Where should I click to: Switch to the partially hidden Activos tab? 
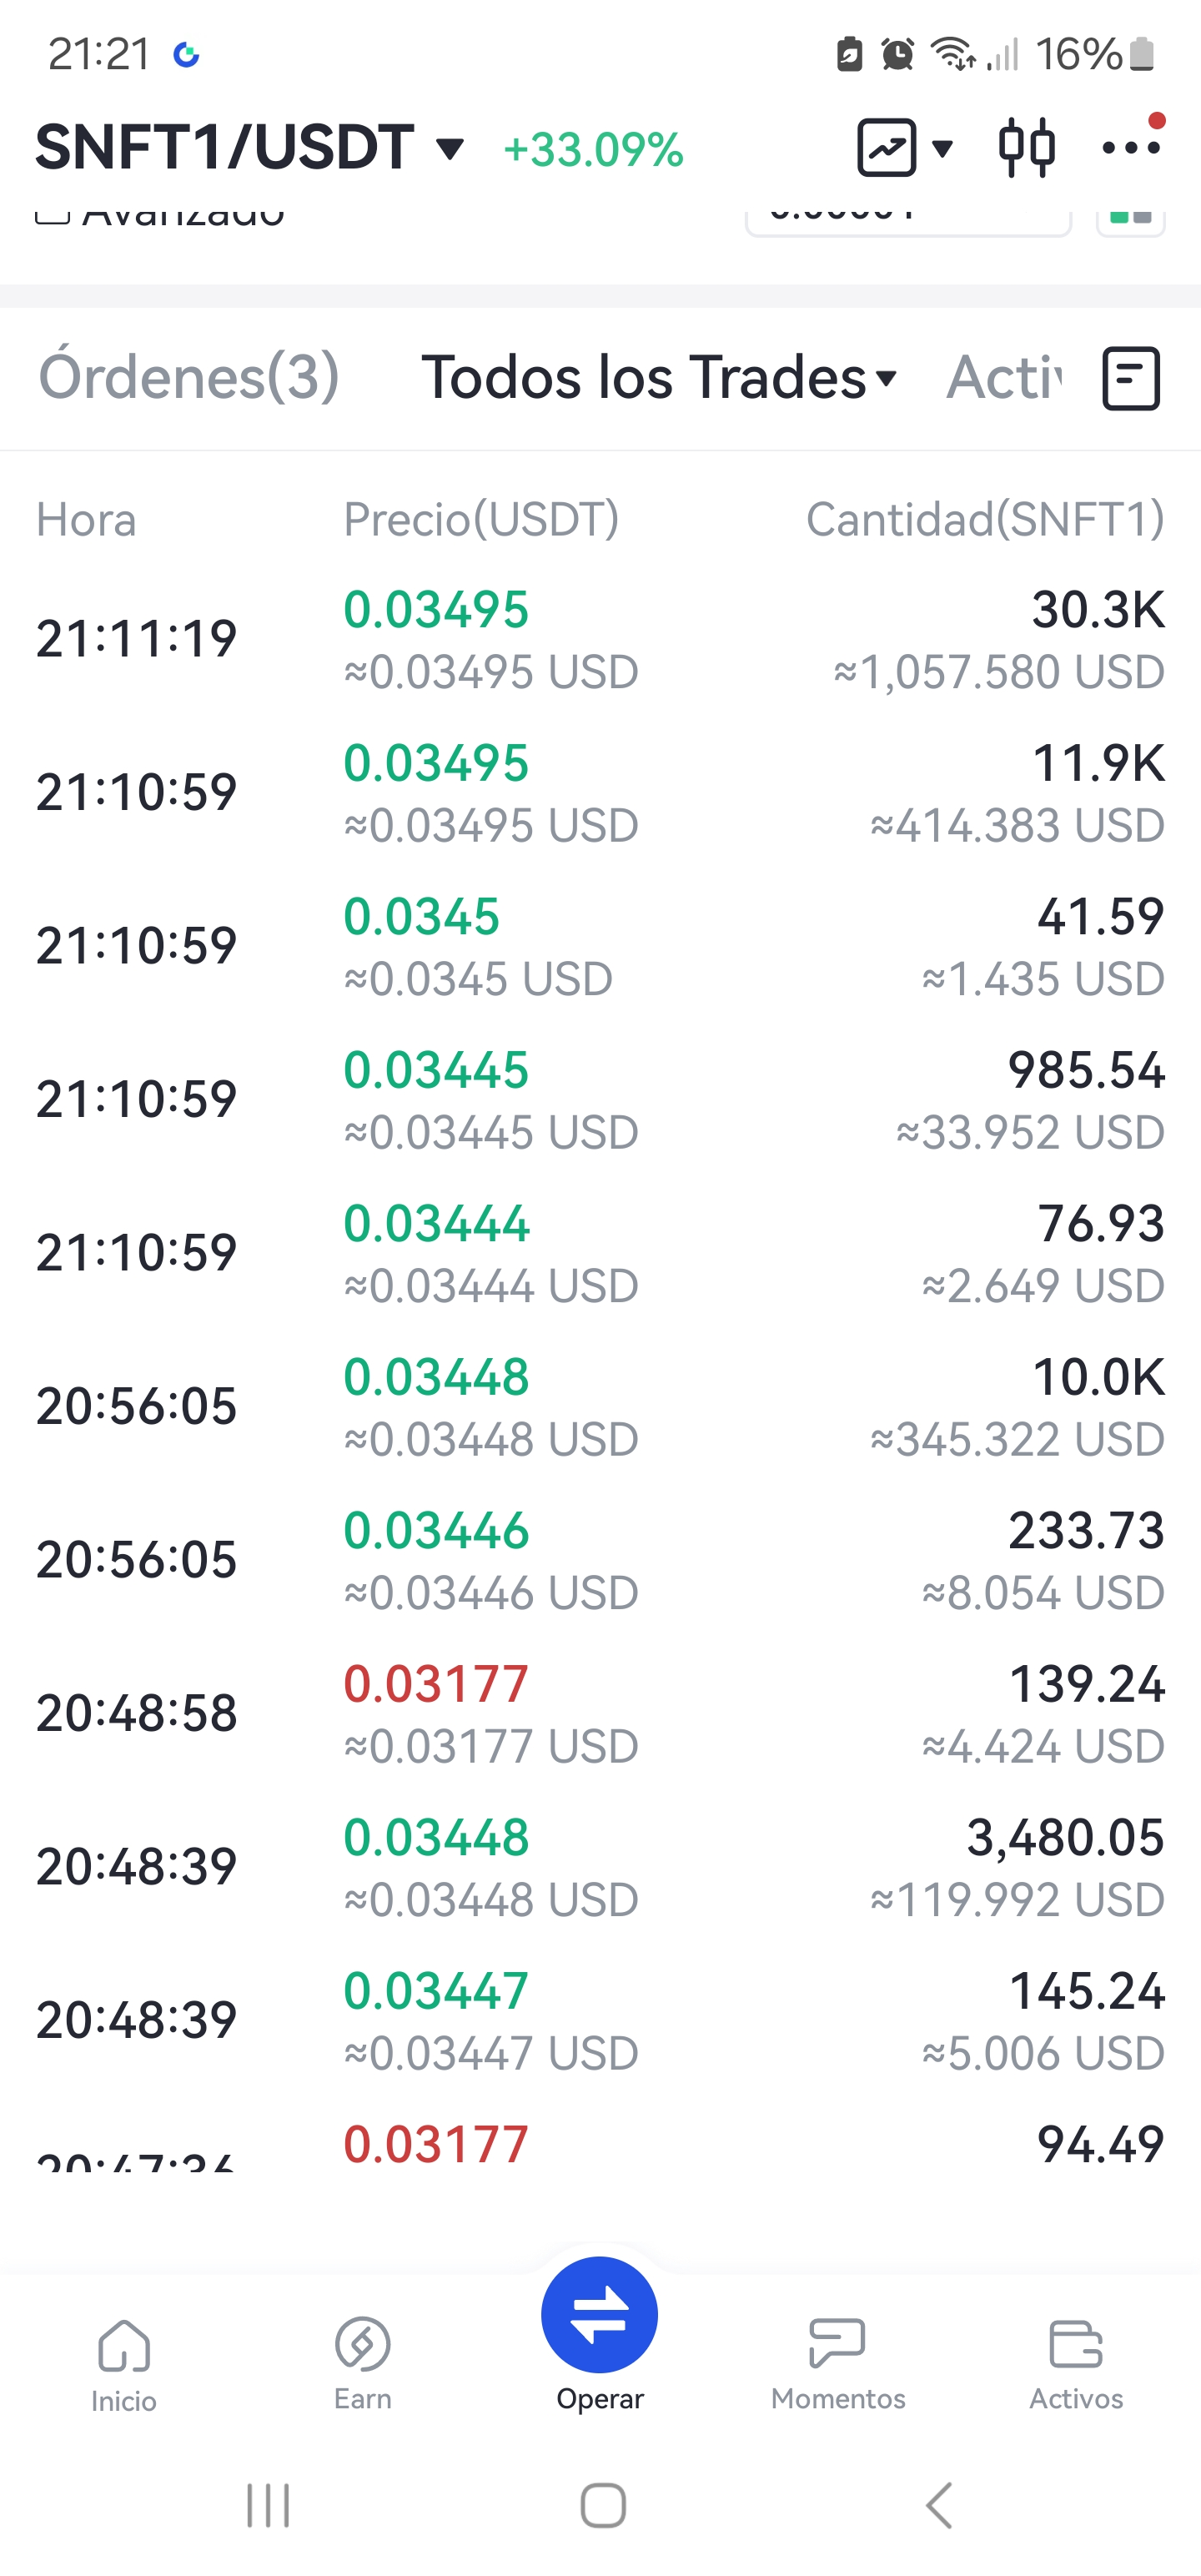click(x=1004, y=378)
